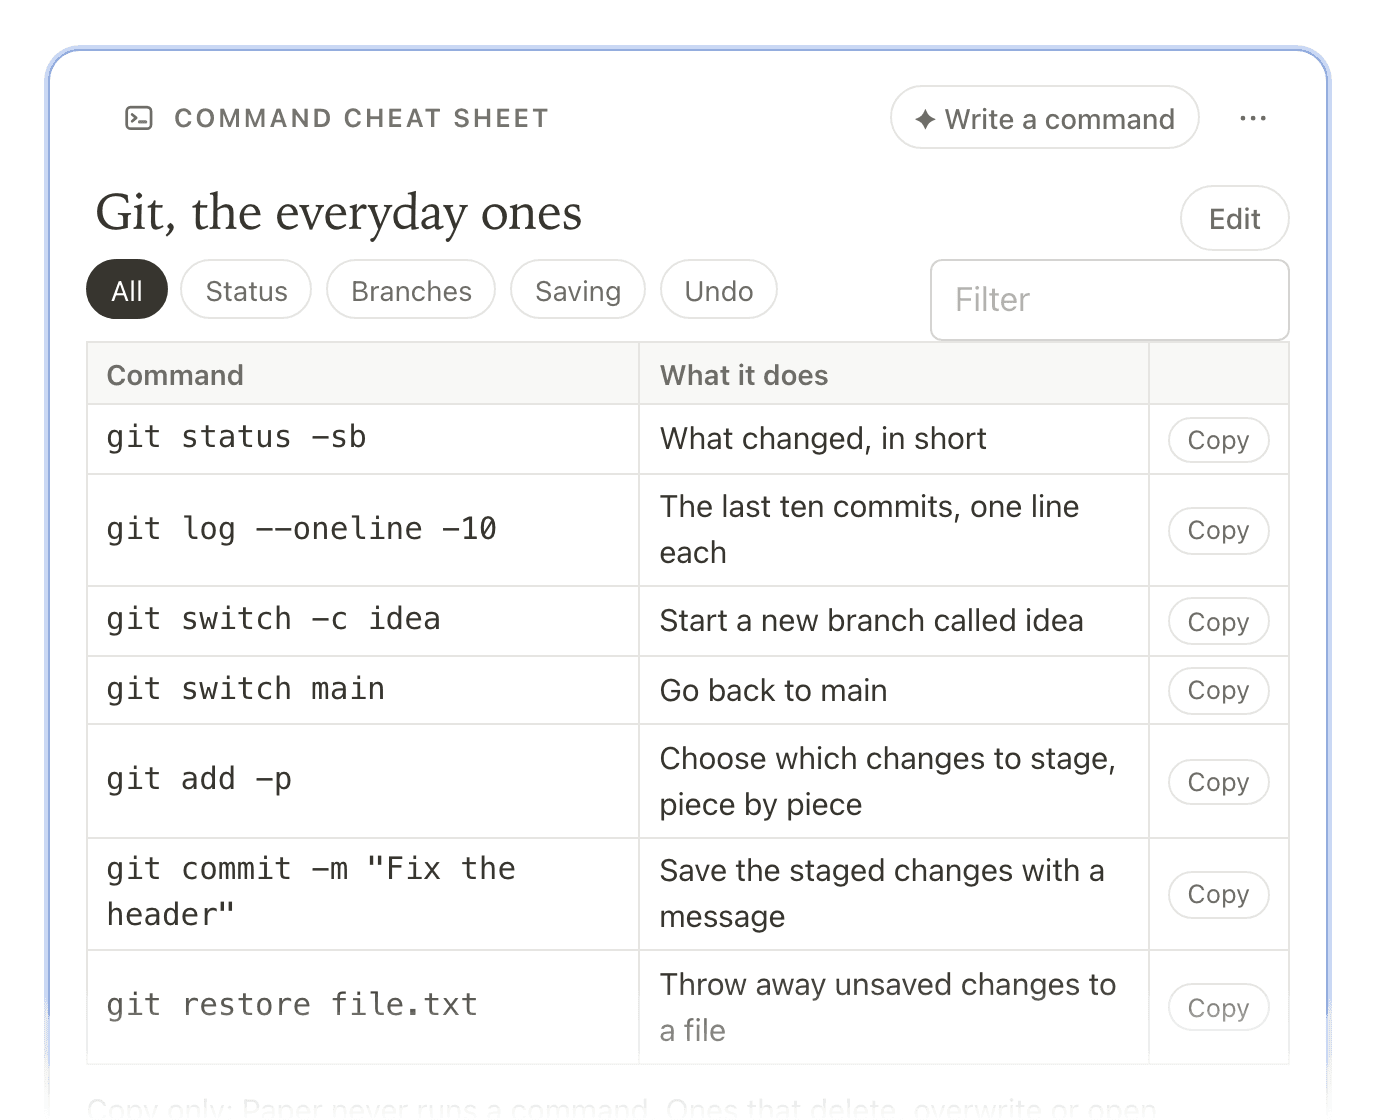This screenshot has width=1376, height=1120.
Task: Select the git status -sb command text
Action: pyautogui.click(x=236, y=438)
